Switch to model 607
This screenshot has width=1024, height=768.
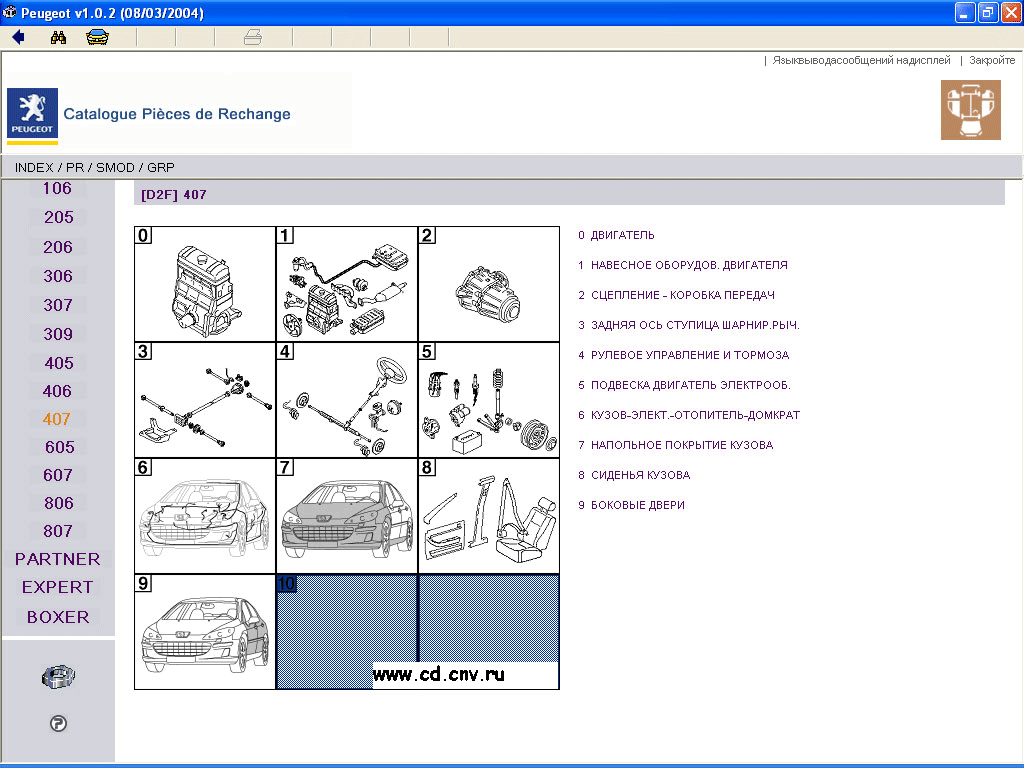[x=57, y=475]
